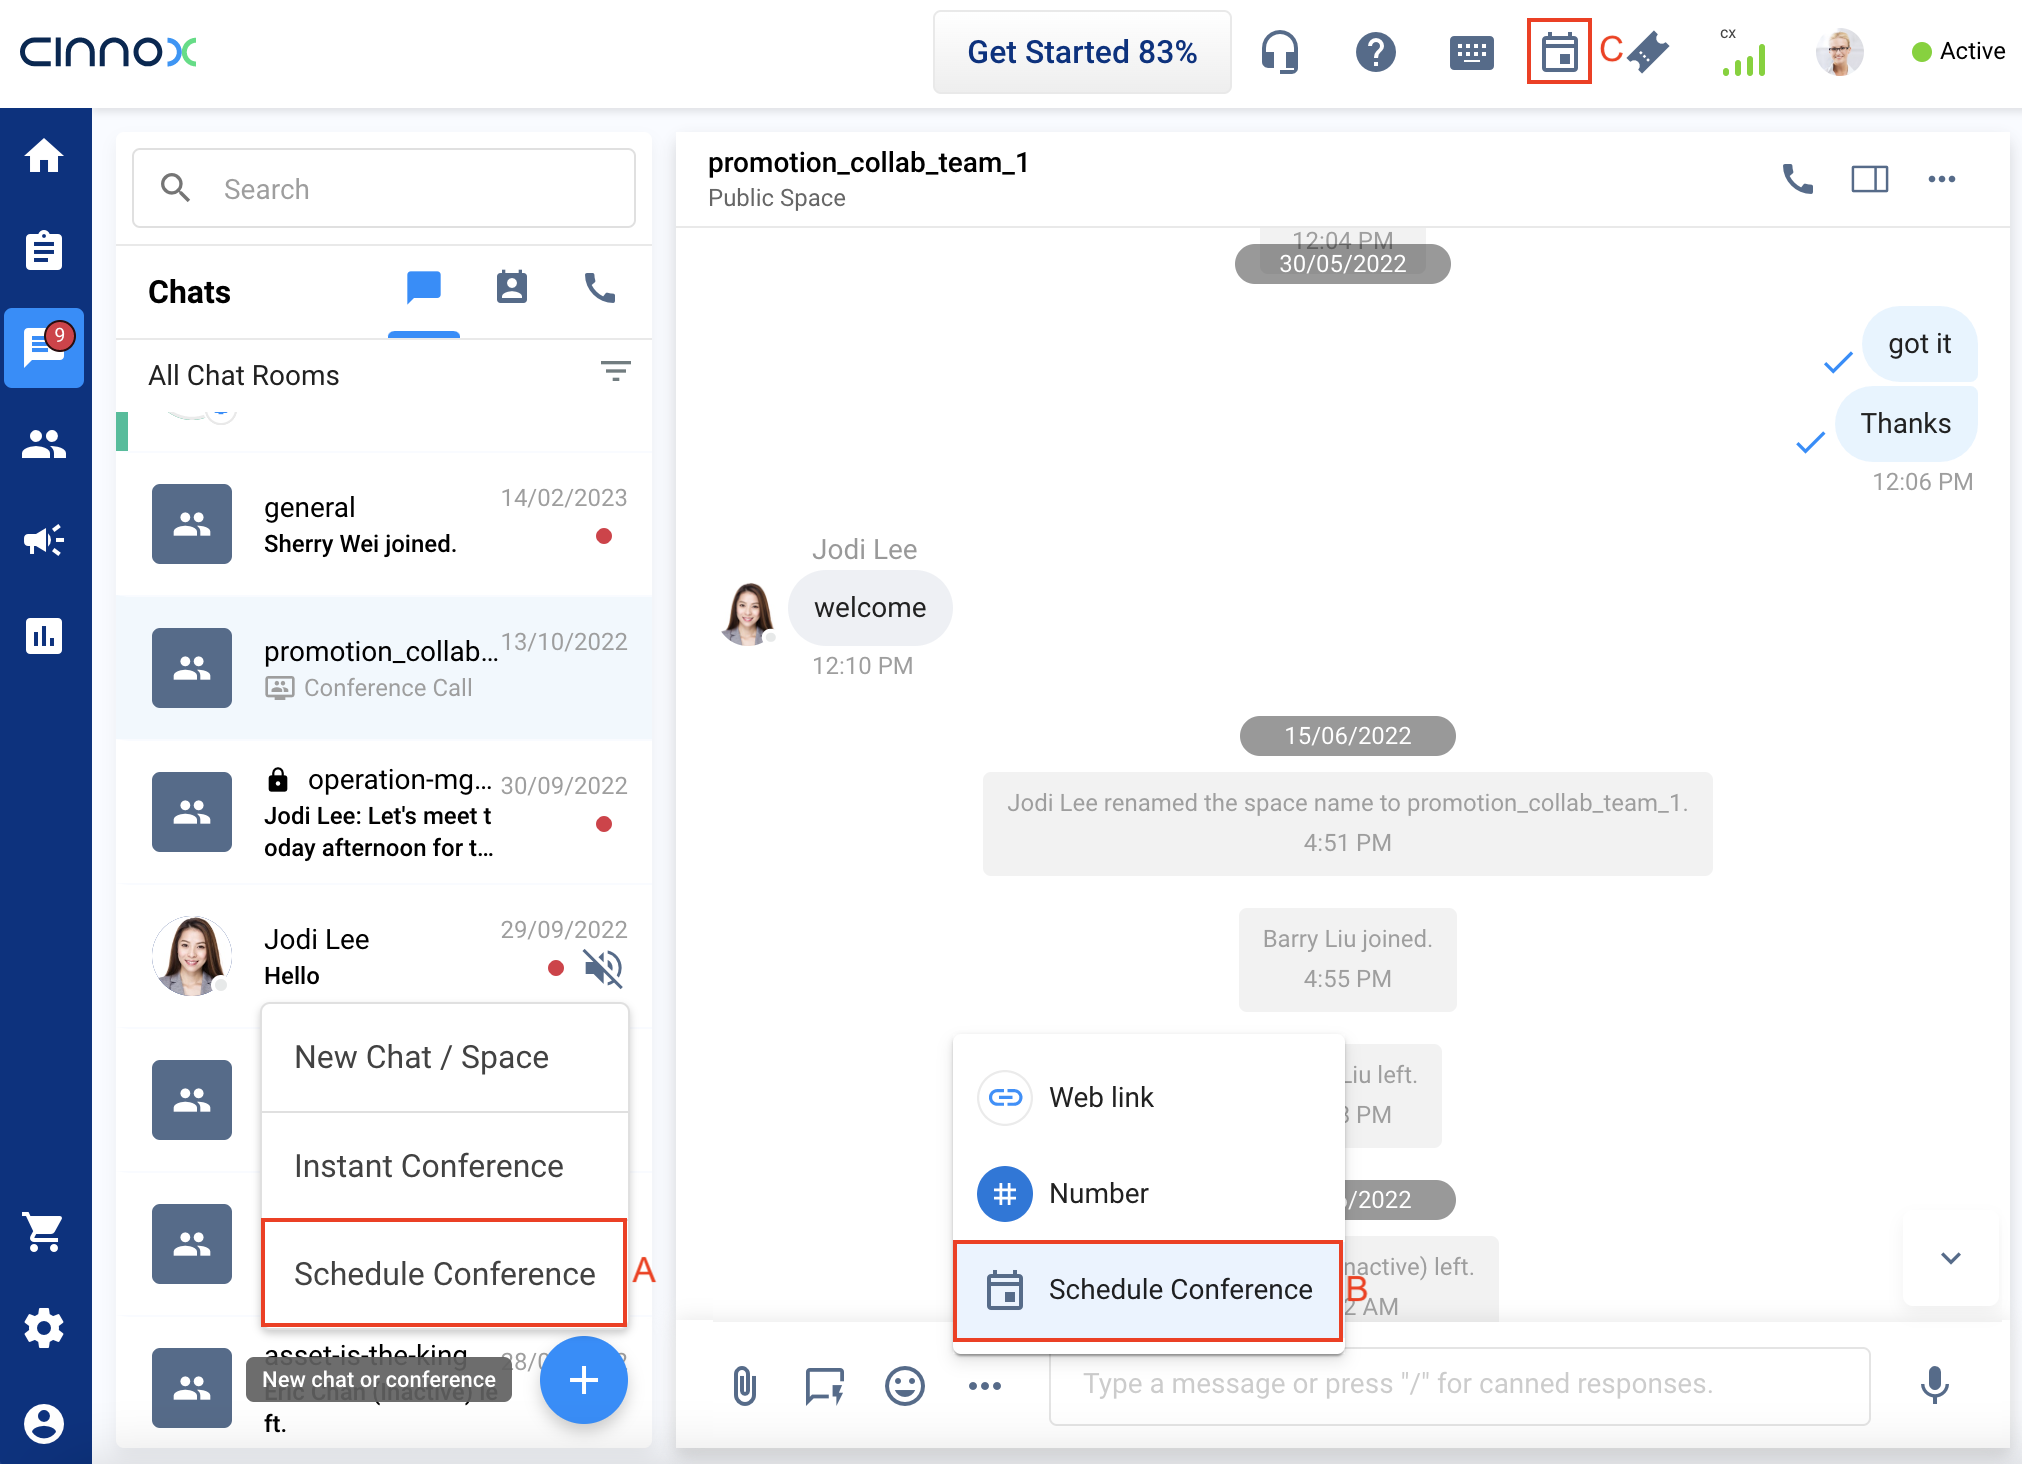The image size is (2022, 1464).
Task: Open All Chat Rooms filter menu
Action: point(615,372)
